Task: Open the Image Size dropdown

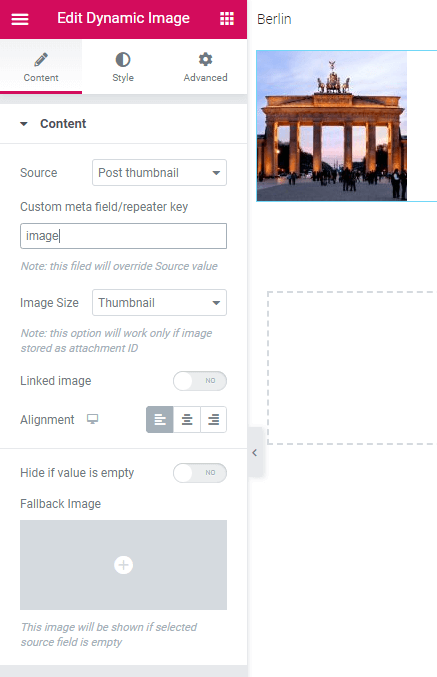Action: pos(159,303)
